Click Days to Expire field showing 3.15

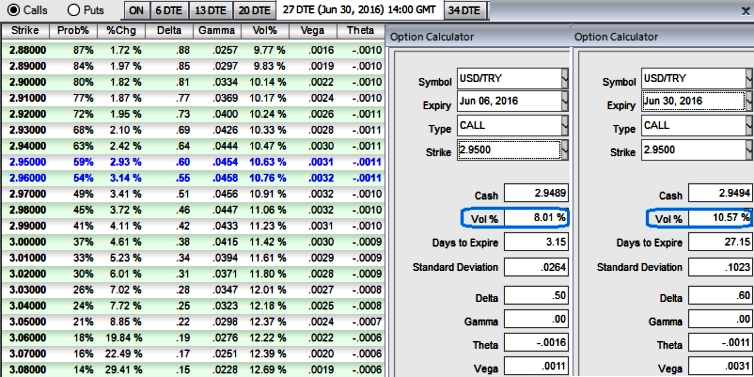[536, 241]
